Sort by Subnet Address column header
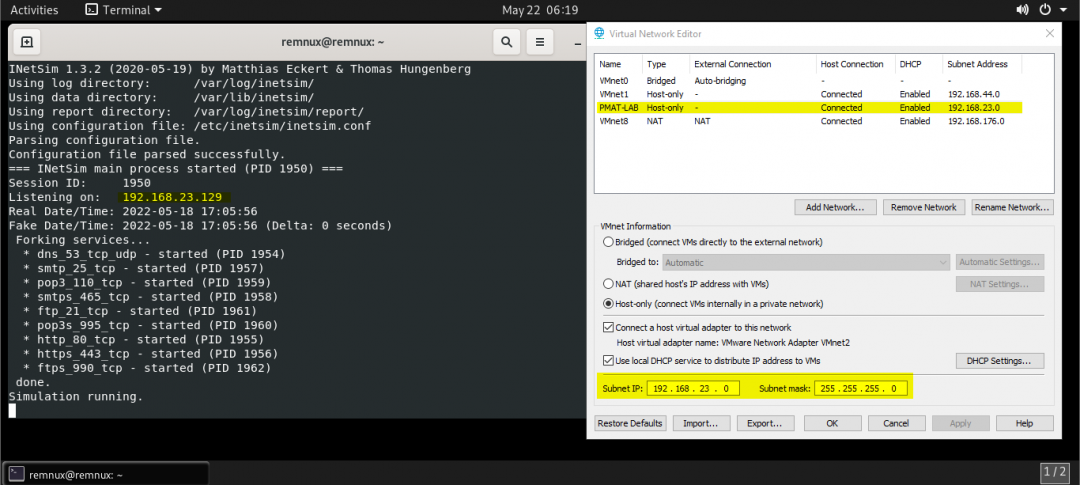Screen dimensions: 1080x485 (x=982, y=64)
